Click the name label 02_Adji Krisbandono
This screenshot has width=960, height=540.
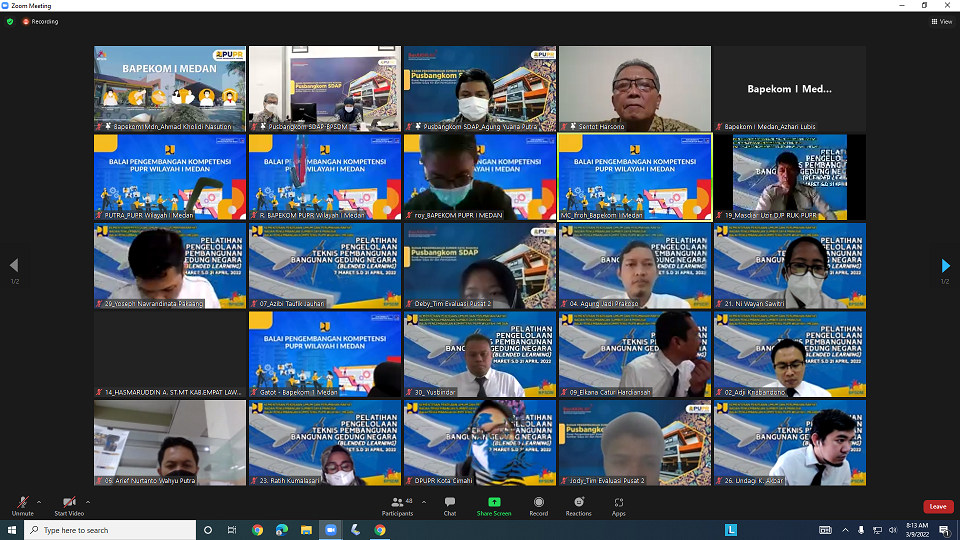tap(754, 392)
